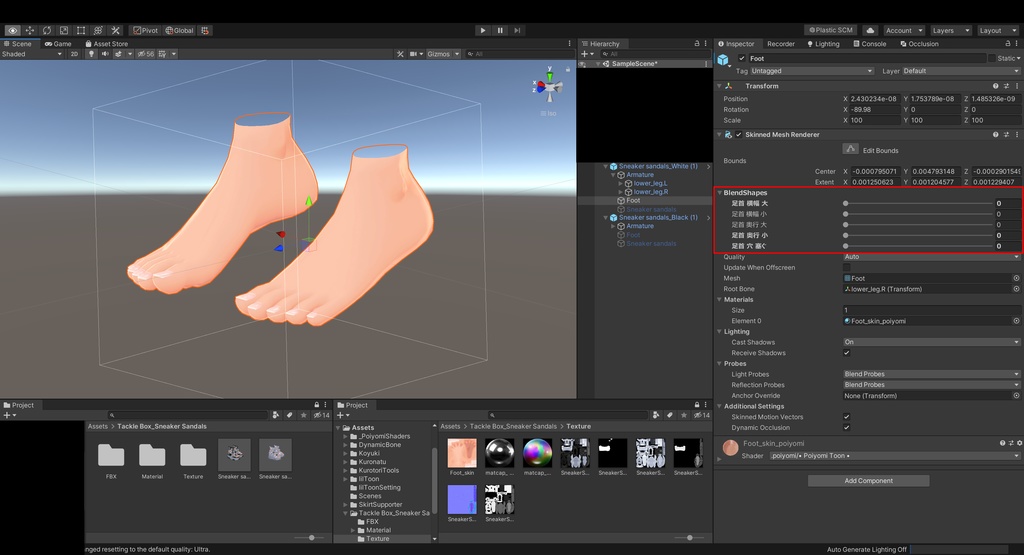Switch to the Game tab

coord(58,44)
